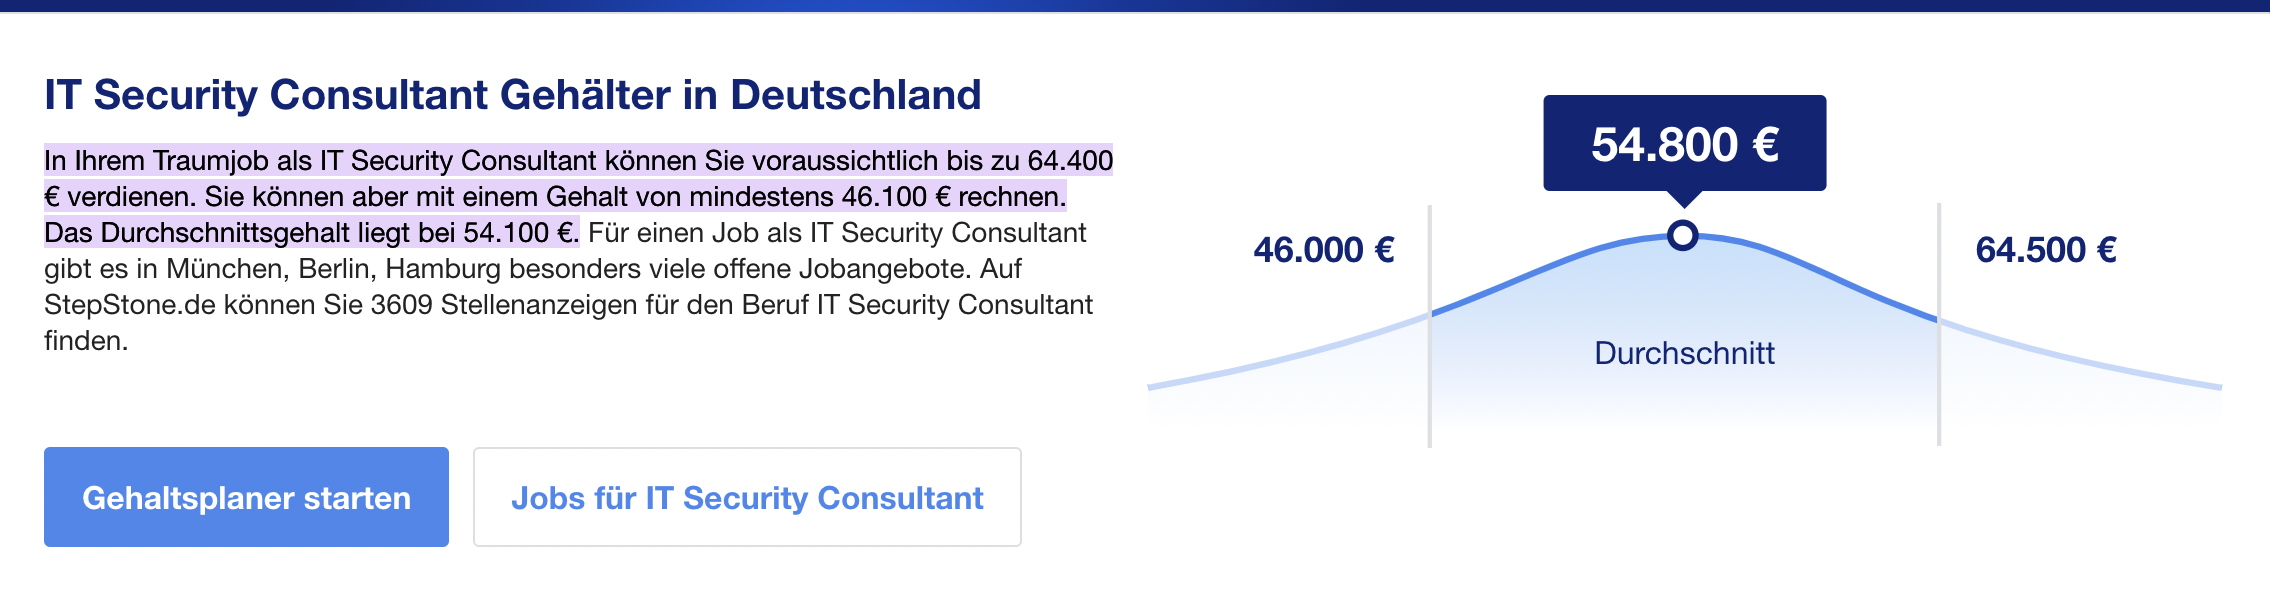Click the left vertical divider line in chart
The image size is (2270, 592).
pyautogui.click(x=1430, y=326)
